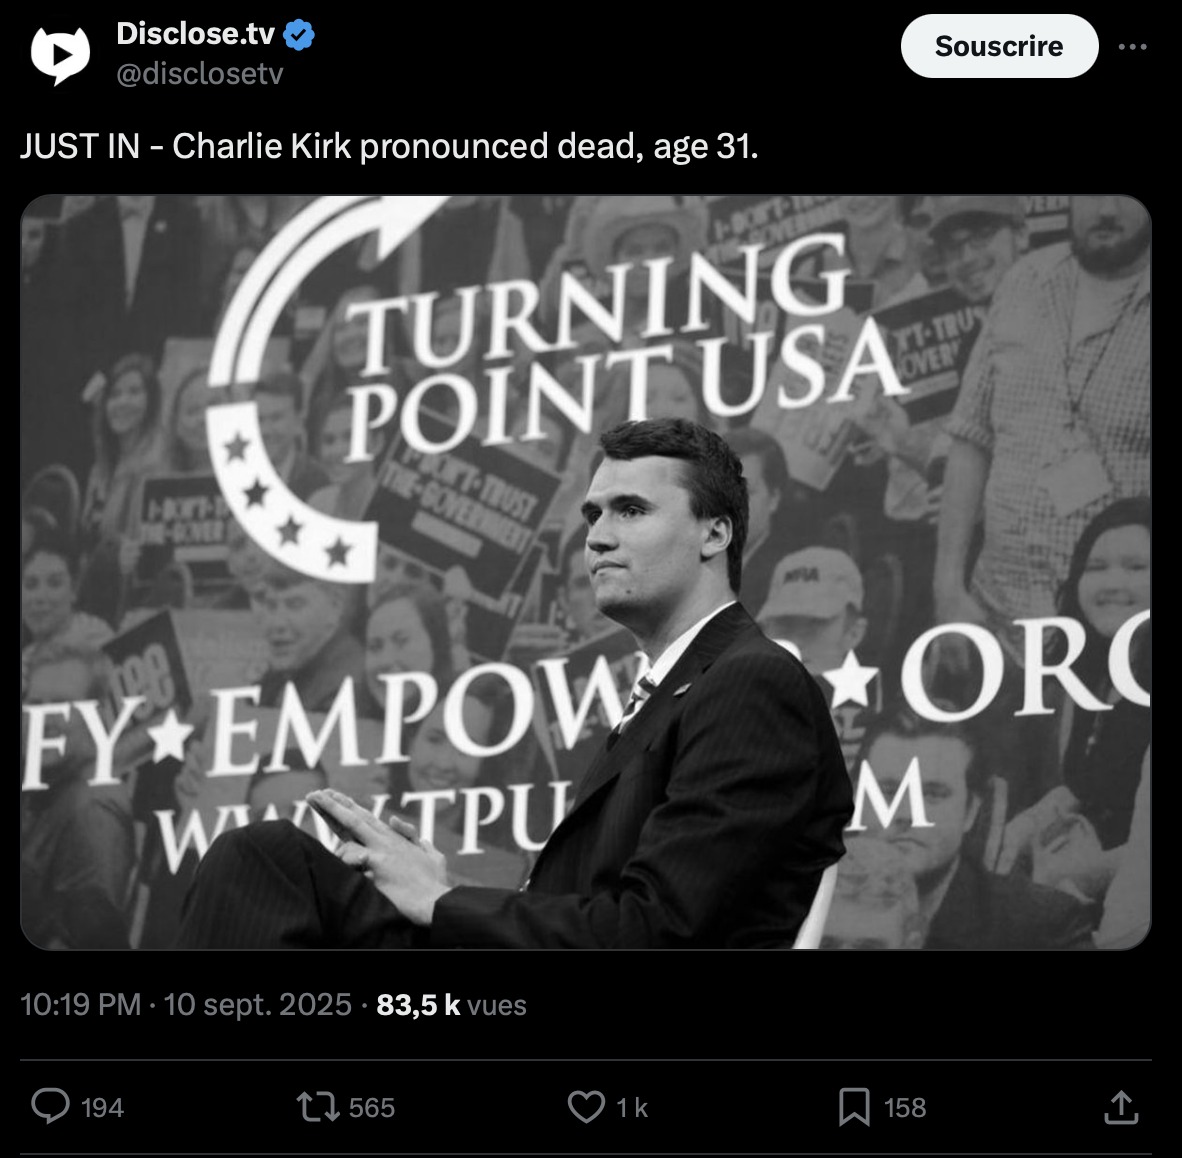Like the post with heart icon
The height and width of the screenshot is (1158, 1182).
(586, 1107)
